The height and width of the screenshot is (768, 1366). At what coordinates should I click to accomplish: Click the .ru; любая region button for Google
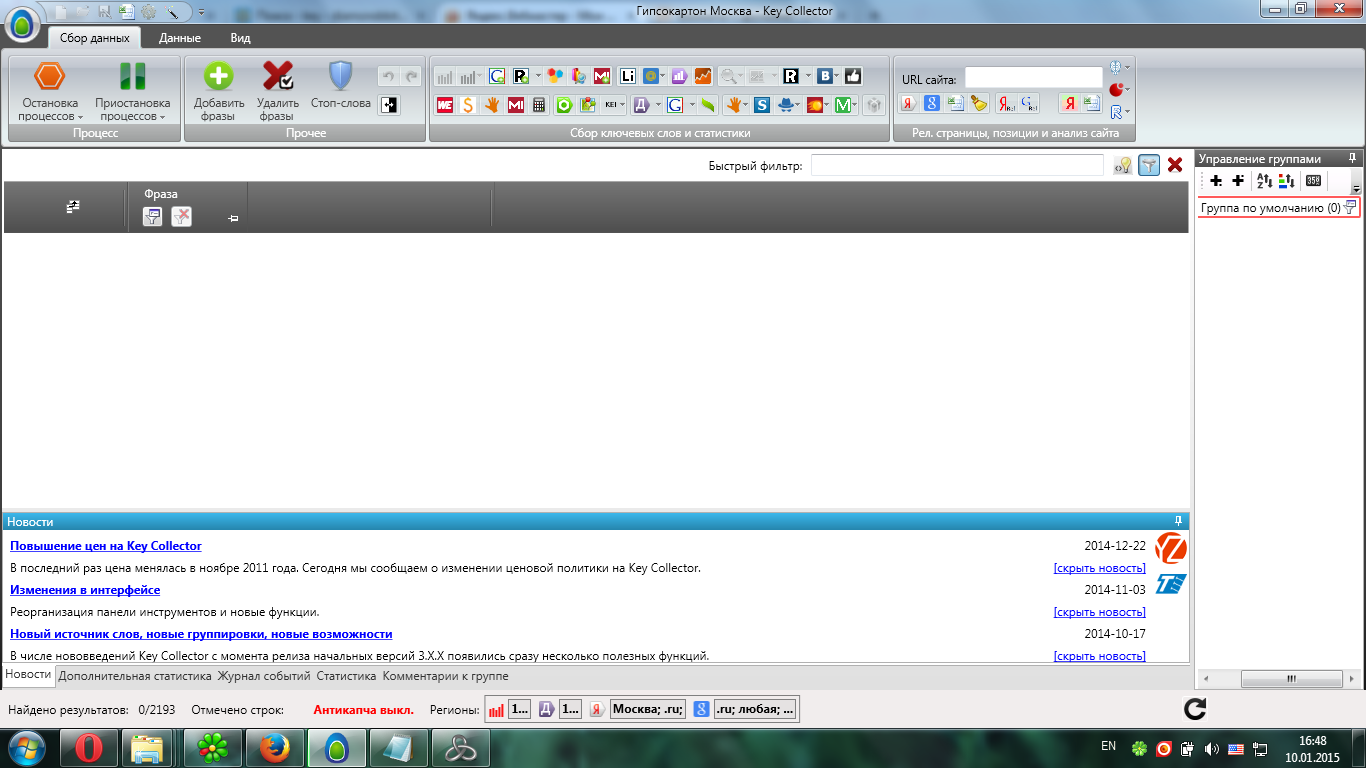(x=755, y=709)
